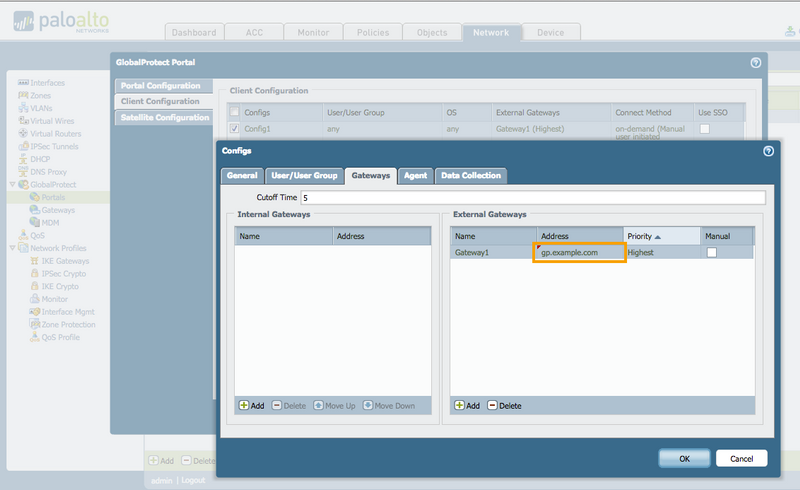Delete the selected external gateway
Screen dimensions: 800x490
(505, 405)
